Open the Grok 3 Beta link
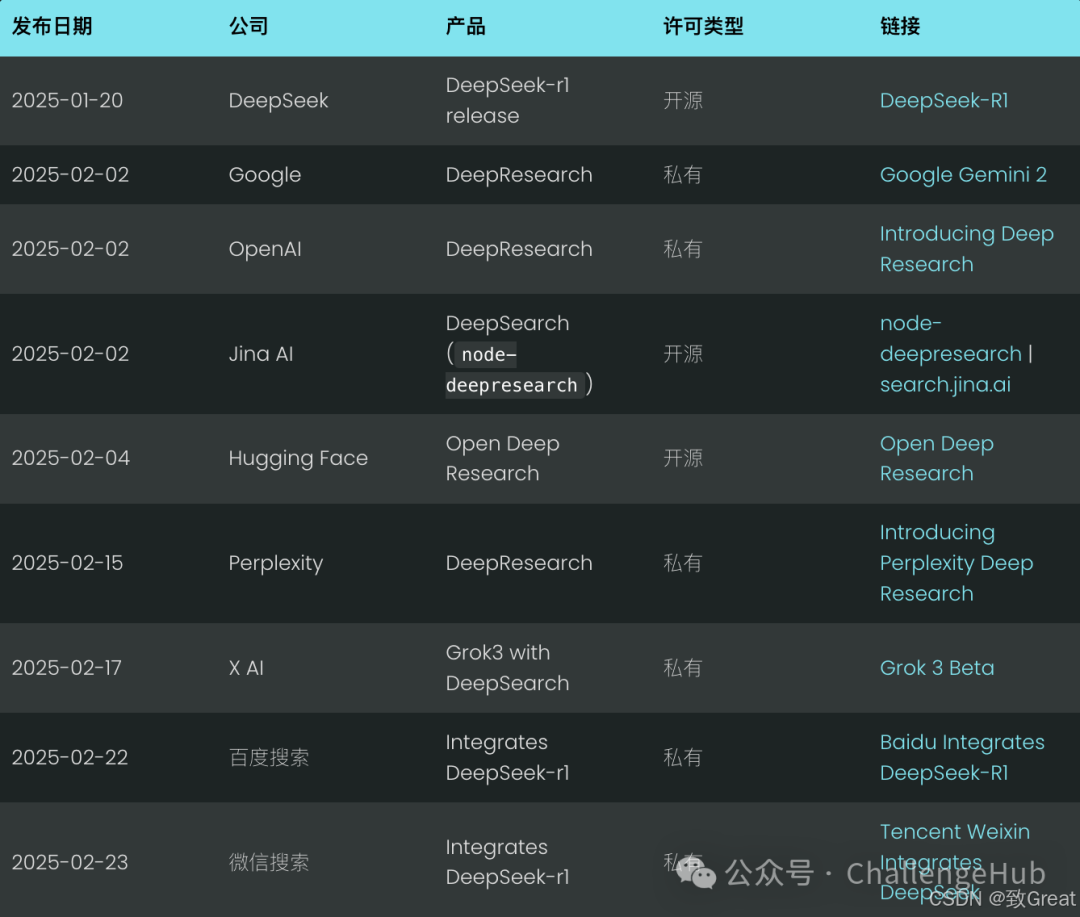 point(936,667)
